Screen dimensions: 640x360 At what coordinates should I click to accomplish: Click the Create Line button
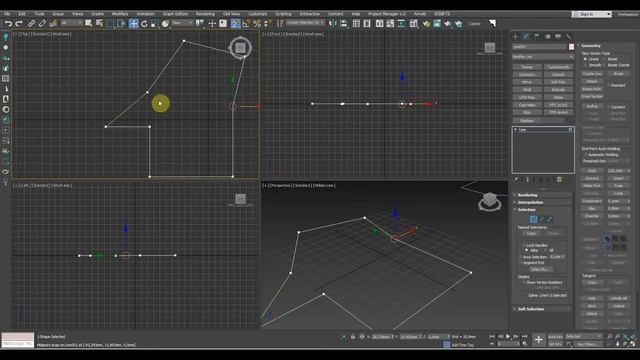point(592,74)
